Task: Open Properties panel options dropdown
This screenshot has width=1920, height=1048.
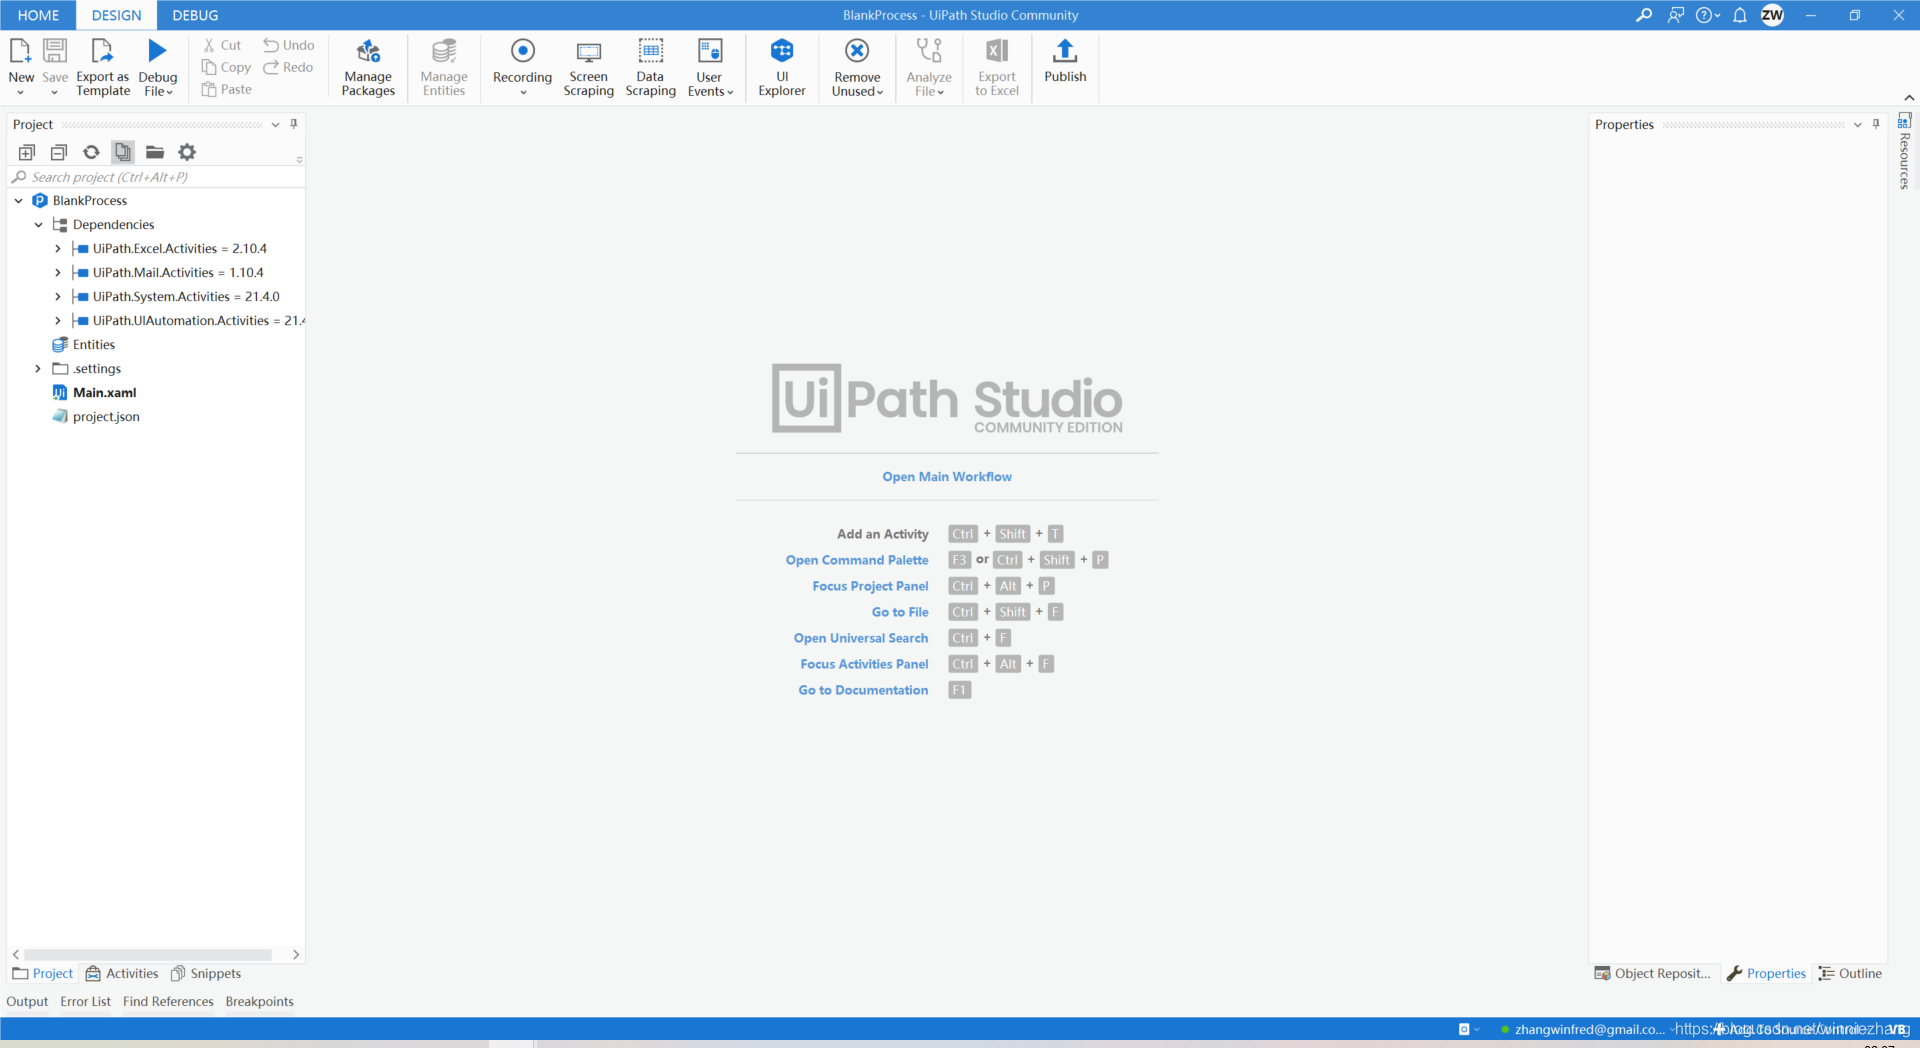Action: (x=1857, y=125)
